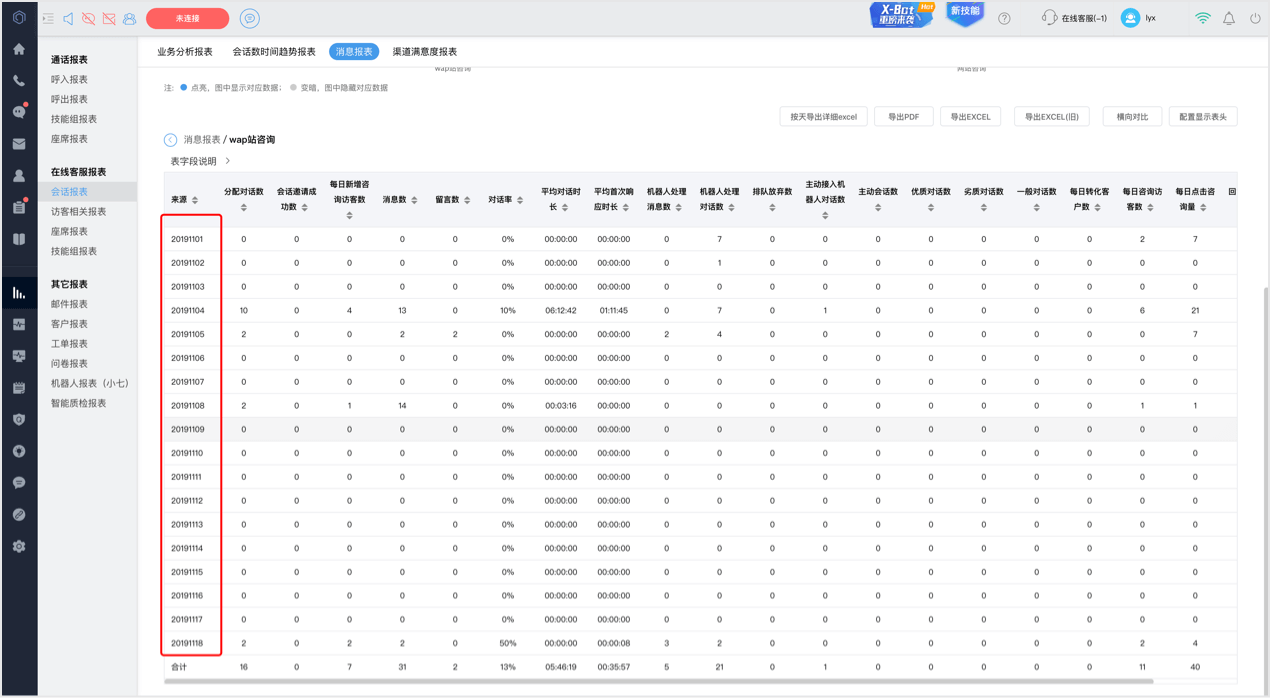Click the 导出PDF button

click(903, 117)
